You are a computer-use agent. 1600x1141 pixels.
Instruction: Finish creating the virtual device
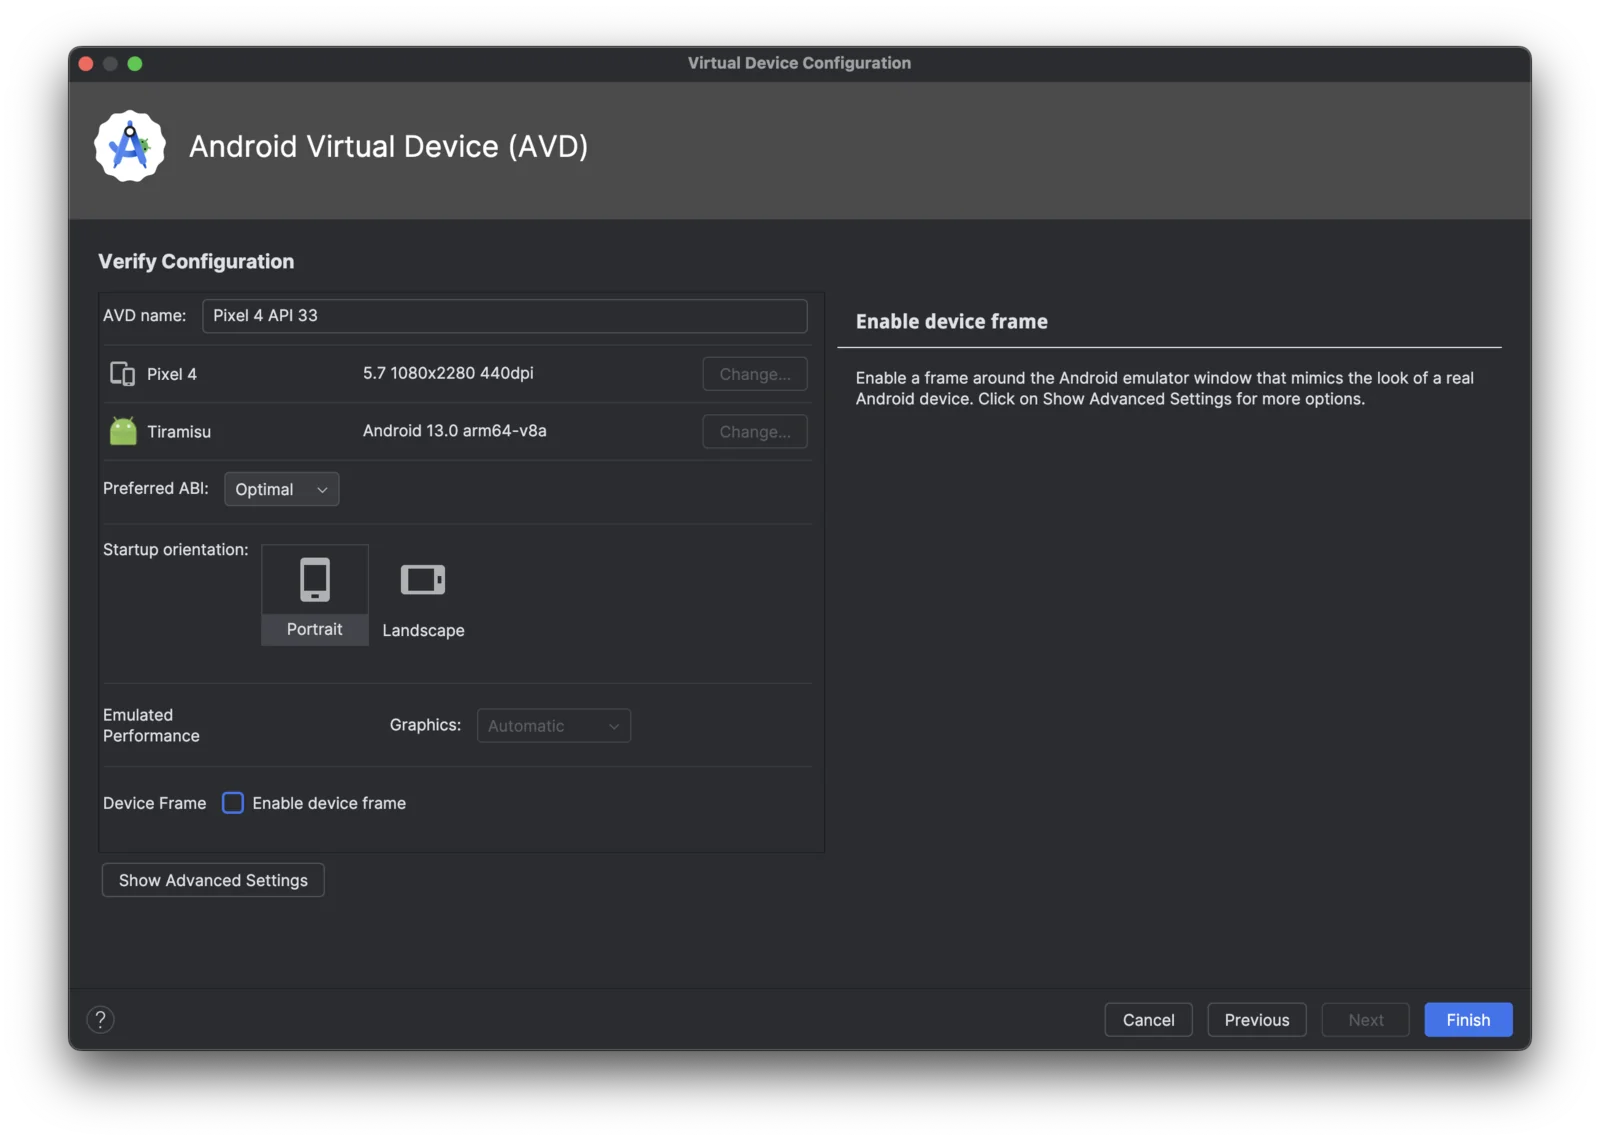pos(1468,1020)
